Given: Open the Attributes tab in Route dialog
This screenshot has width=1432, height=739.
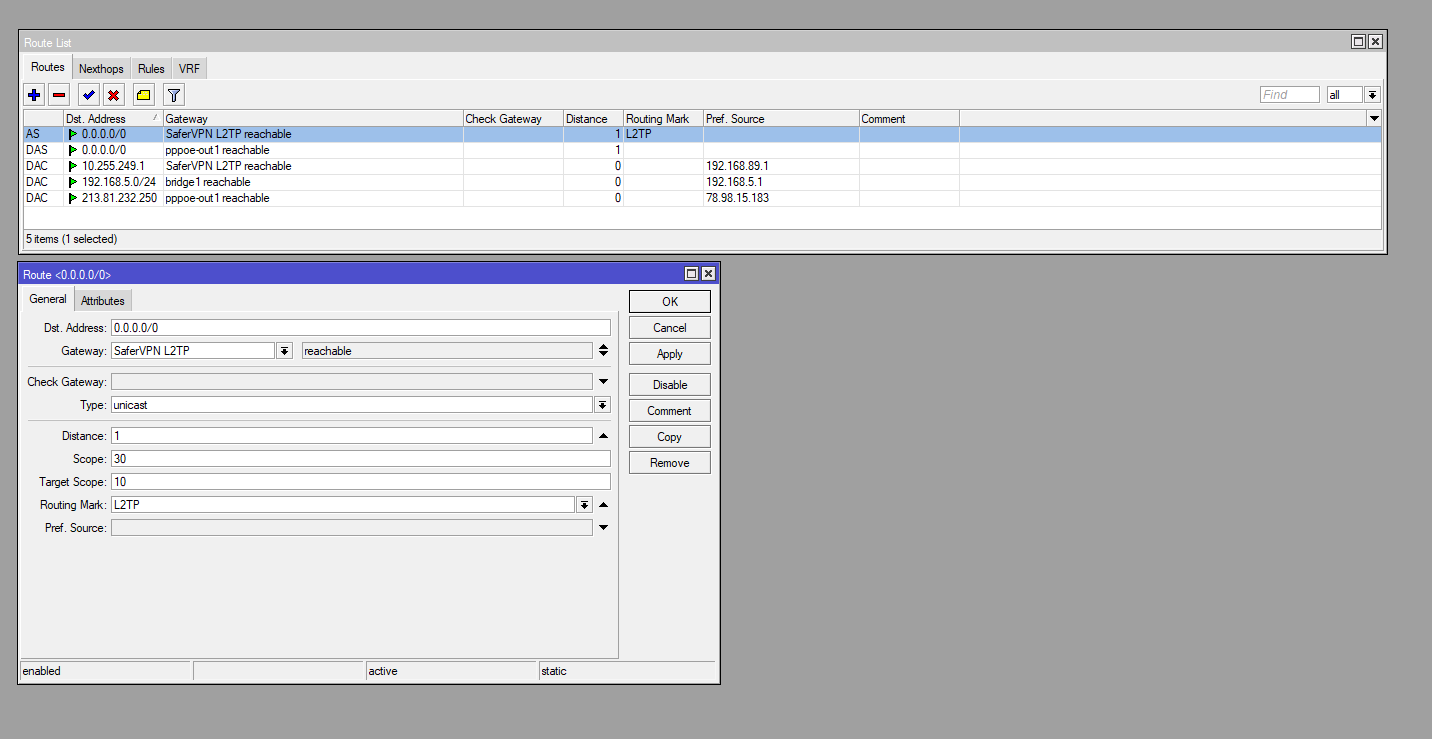Looking at the screenshot, I should tap(103, 300).
